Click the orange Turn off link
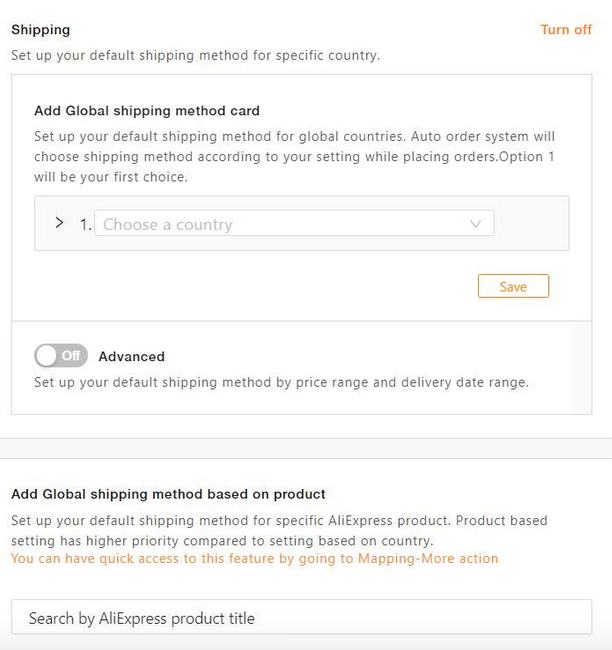 (x=566, y=30)
